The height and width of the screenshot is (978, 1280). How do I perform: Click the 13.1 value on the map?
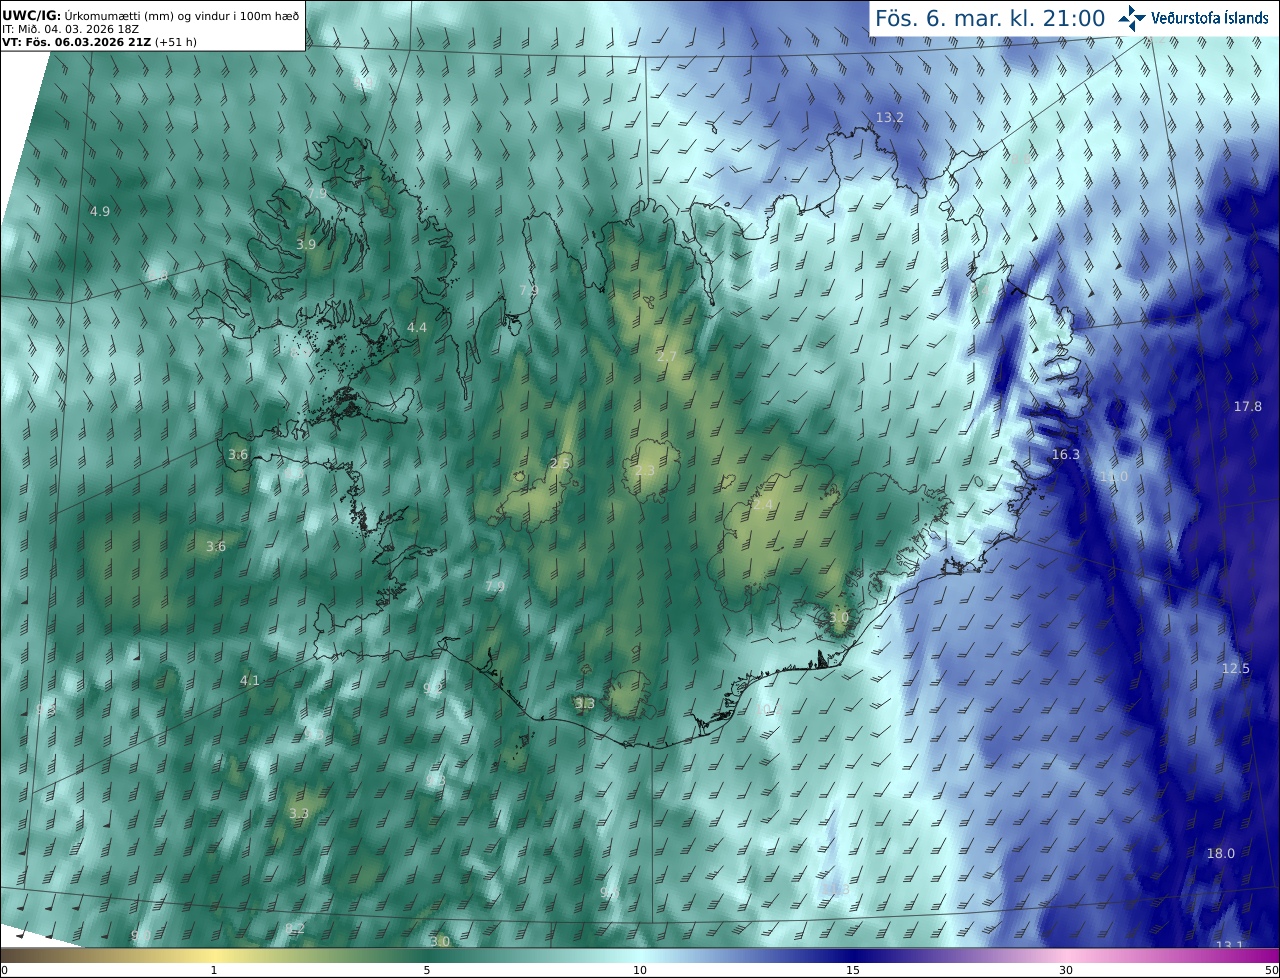1229,946
